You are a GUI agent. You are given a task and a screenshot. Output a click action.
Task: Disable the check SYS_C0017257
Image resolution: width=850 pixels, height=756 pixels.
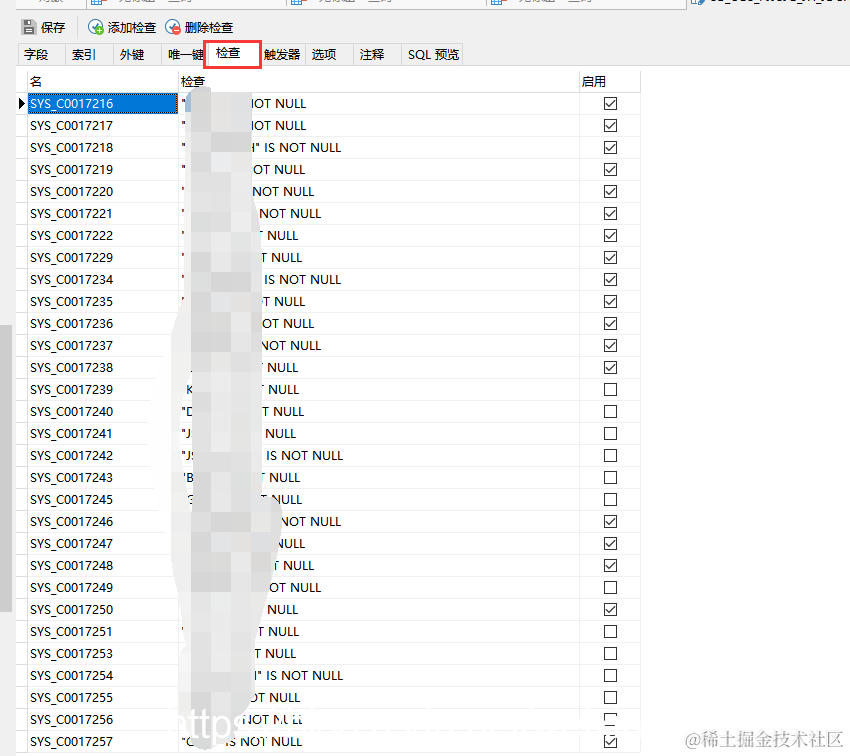[610, 741]
